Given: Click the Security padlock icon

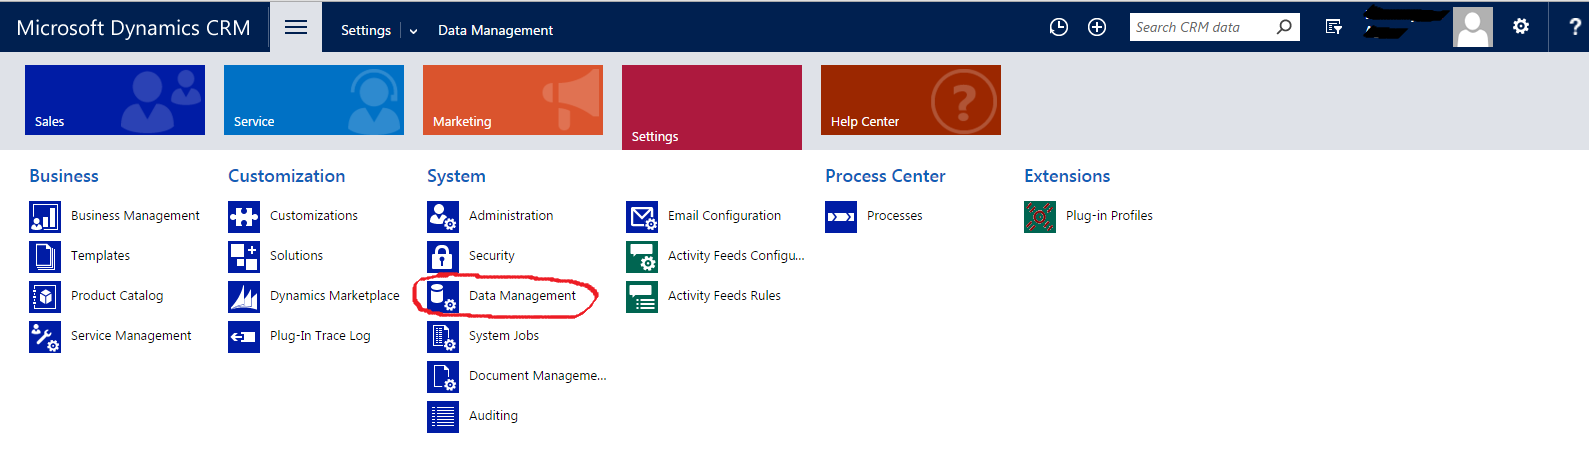Looking at the screenshot, I should click(443, 256).
